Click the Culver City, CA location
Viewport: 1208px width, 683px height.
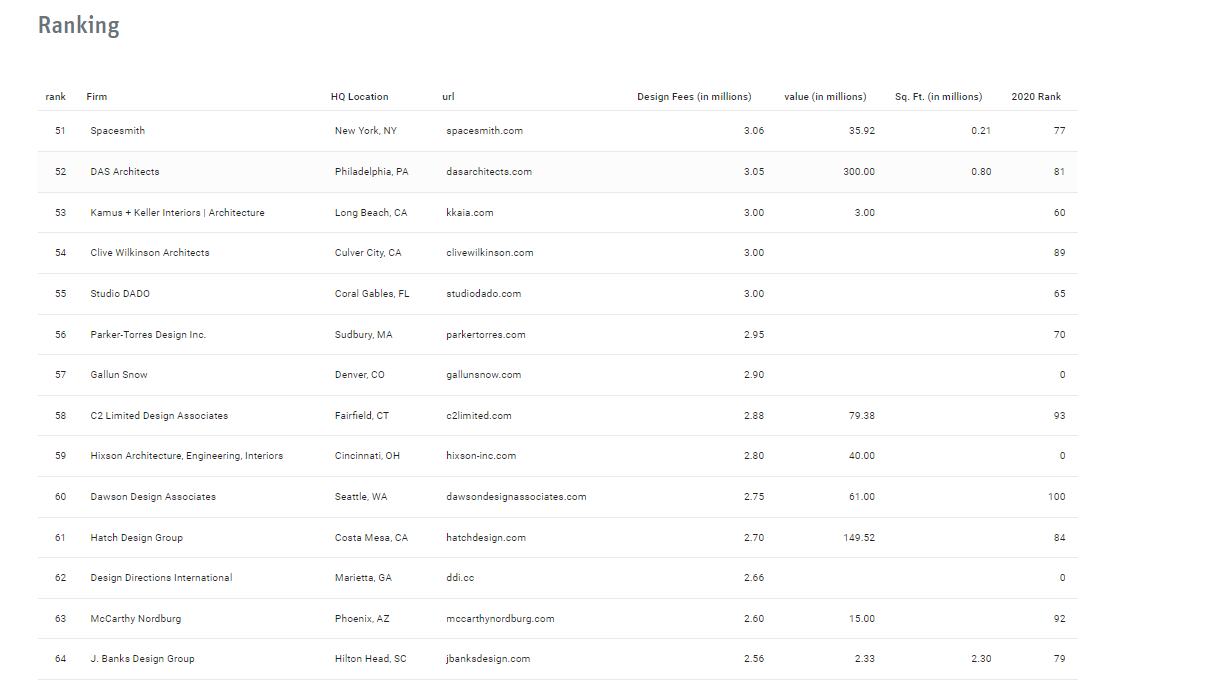[368, 253]
